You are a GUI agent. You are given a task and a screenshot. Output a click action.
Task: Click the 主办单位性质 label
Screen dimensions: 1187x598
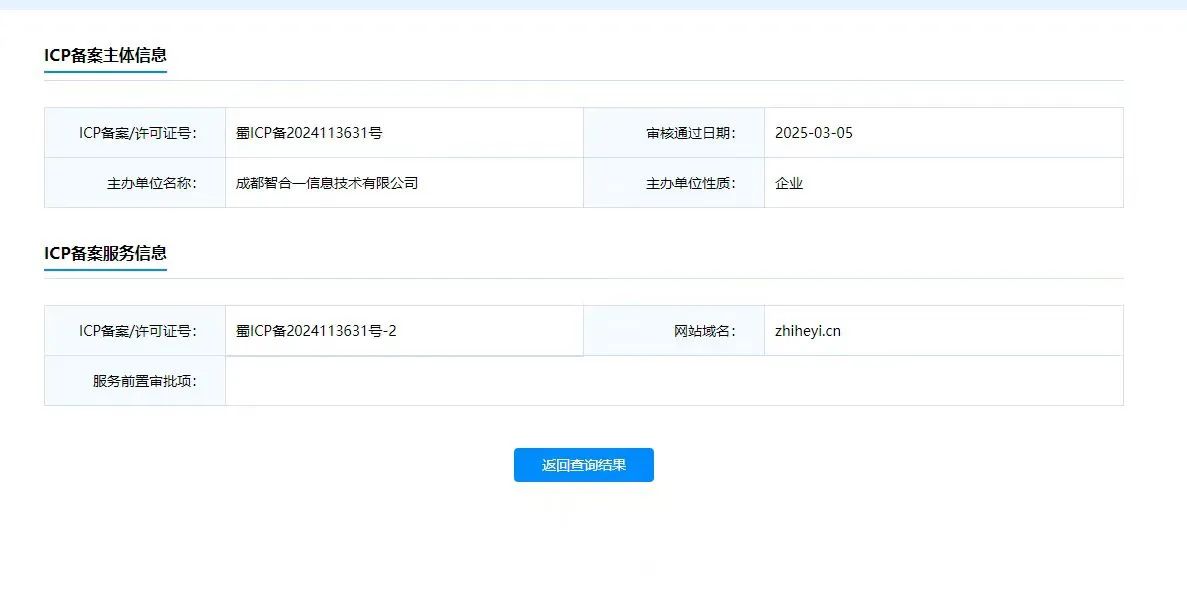click(690, 183)
